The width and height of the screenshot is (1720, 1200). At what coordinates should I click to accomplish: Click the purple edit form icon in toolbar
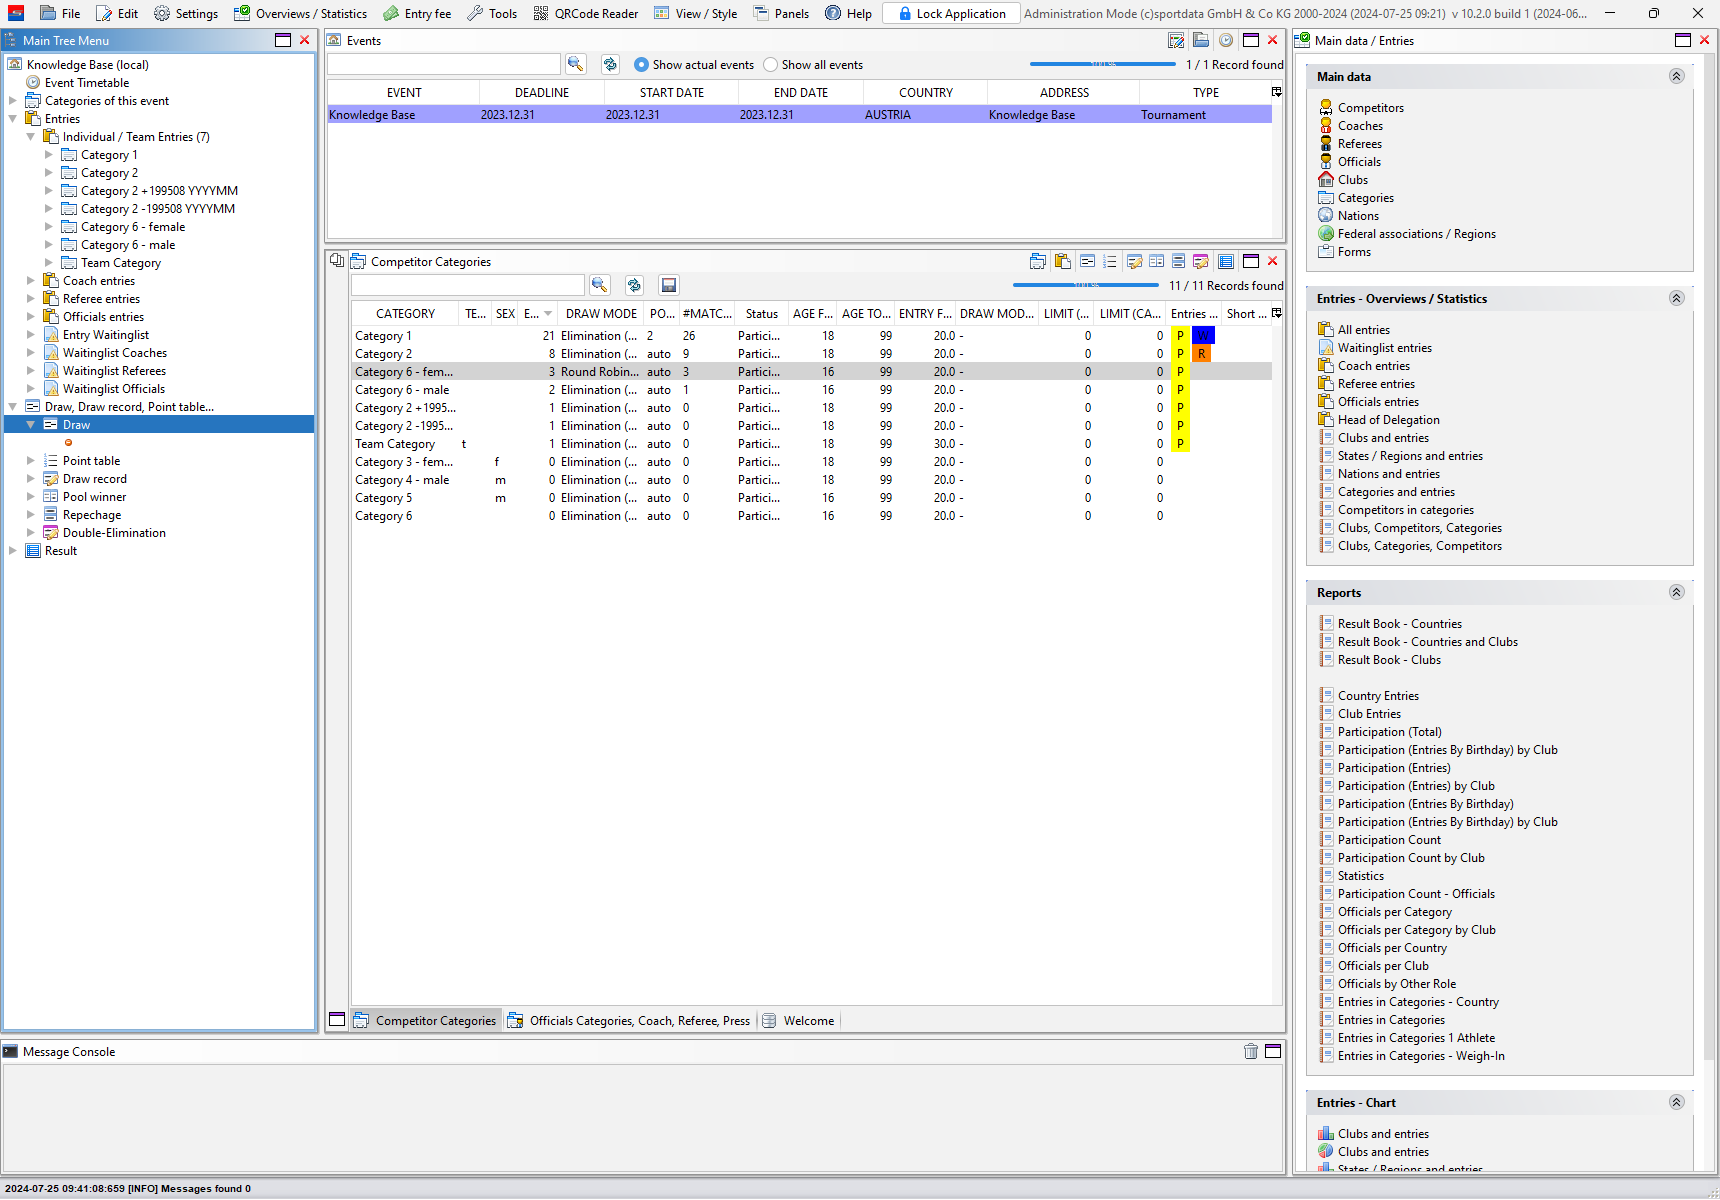click(1201, 261)
